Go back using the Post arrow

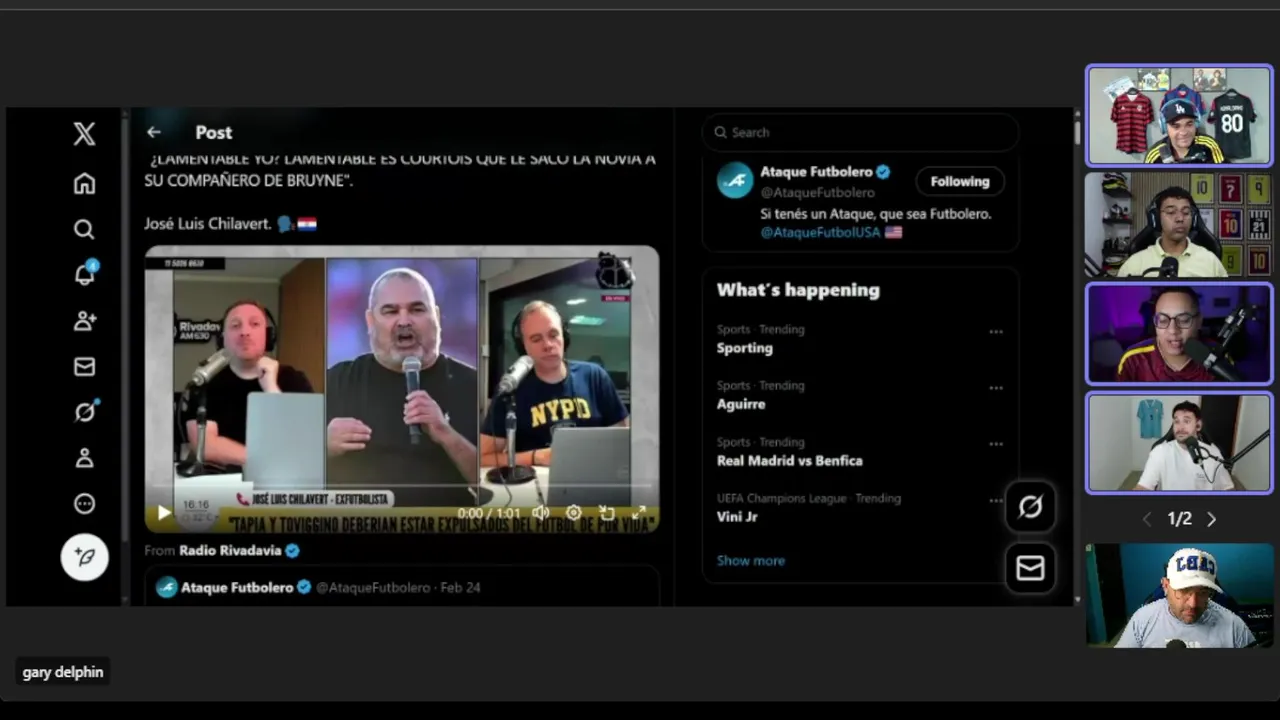(x=153, y=132)
